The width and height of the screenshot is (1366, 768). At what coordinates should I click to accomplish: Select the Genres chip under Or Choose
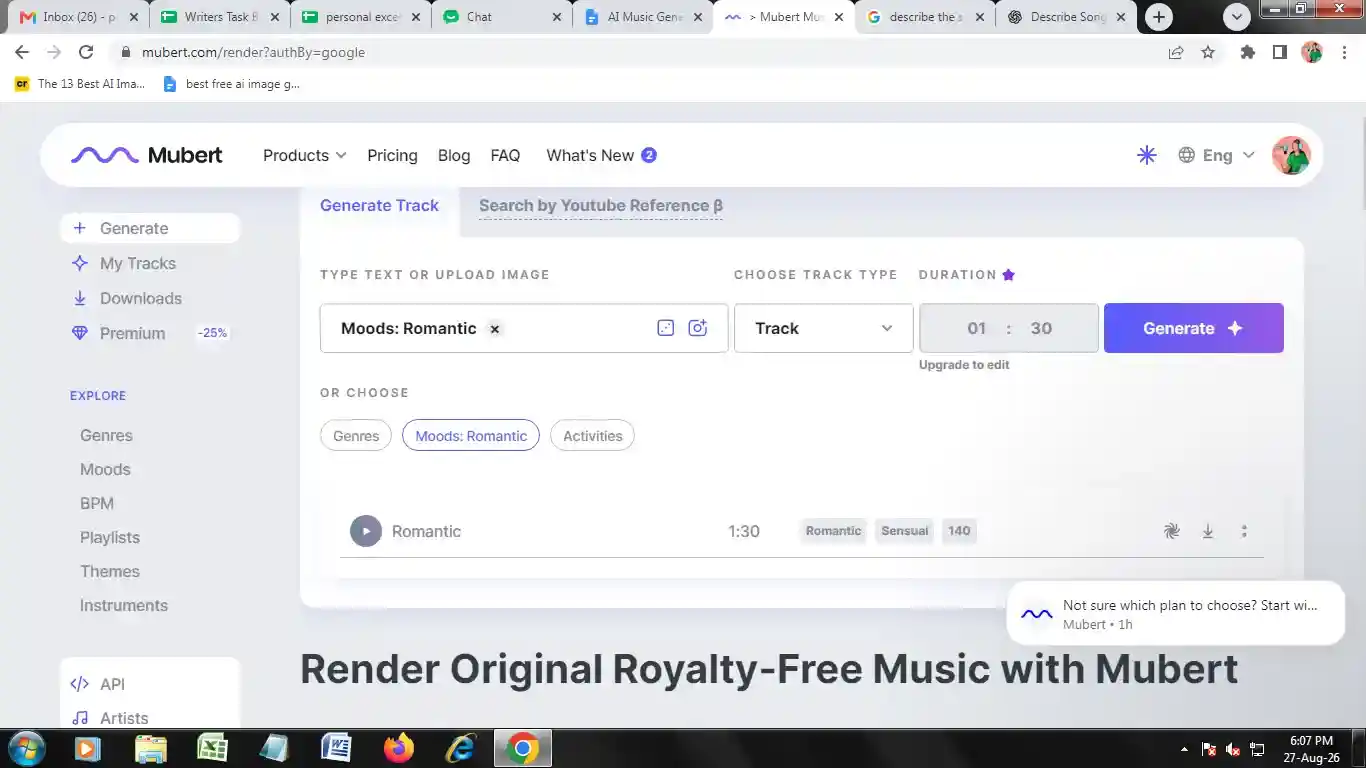[356, 436]
